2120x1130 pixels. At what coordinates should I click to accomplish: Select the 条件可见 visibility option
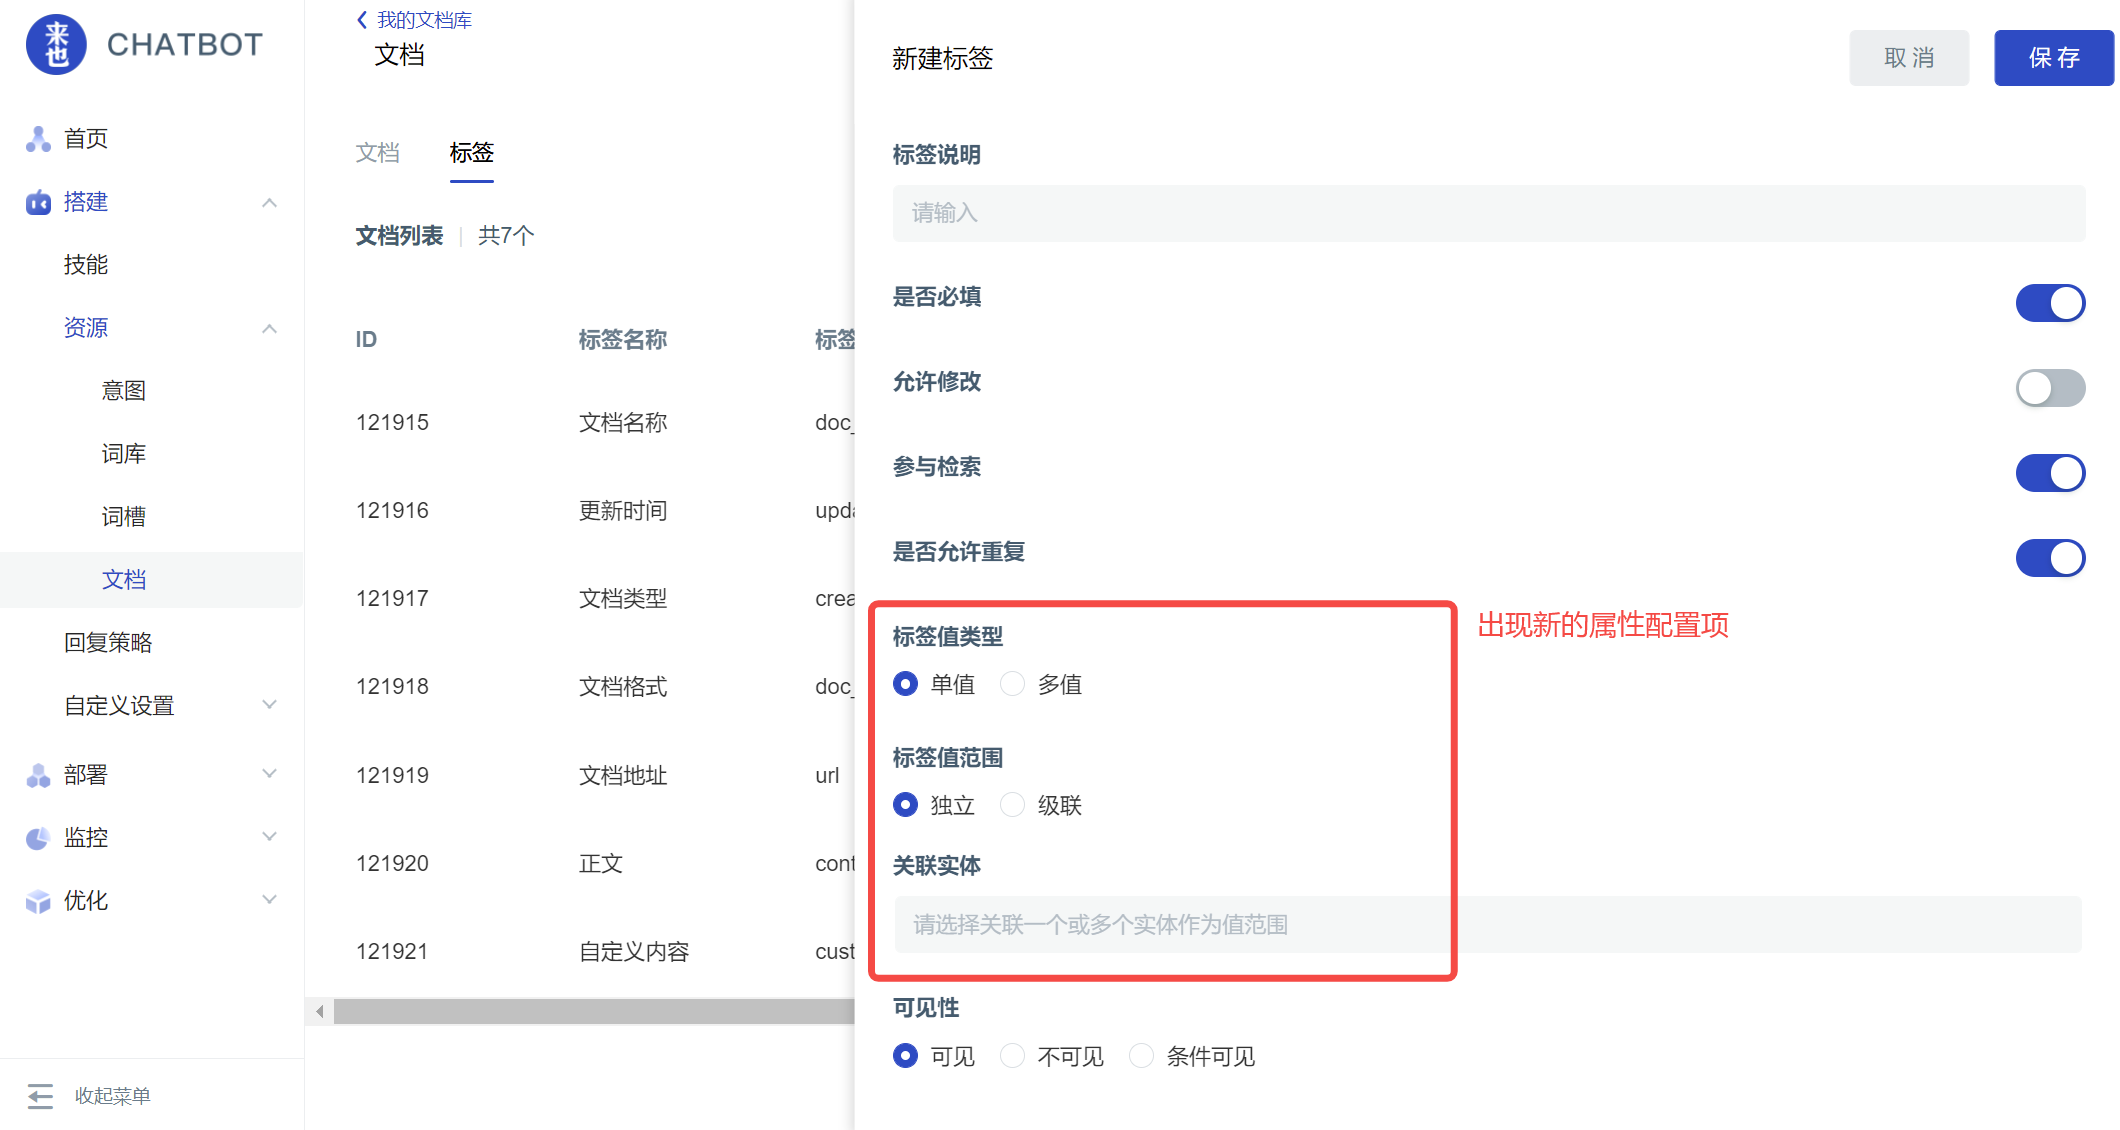pyautogui.click(x=1141, y=1056)
